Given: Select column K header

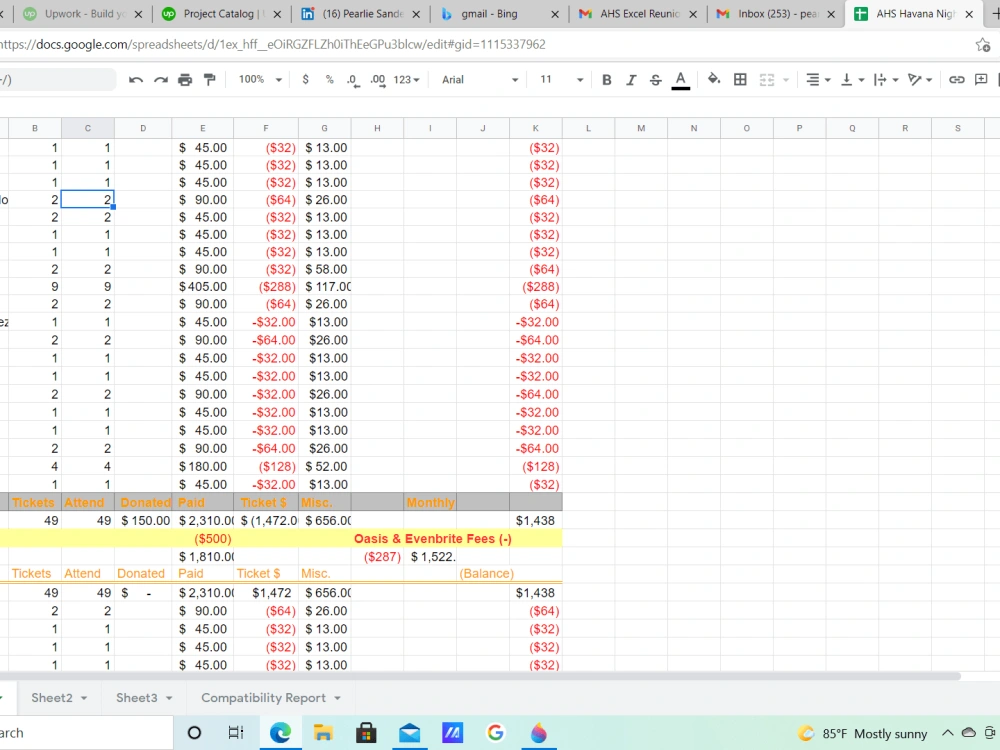Looking at the screenshot, I should tap(536, 128).
